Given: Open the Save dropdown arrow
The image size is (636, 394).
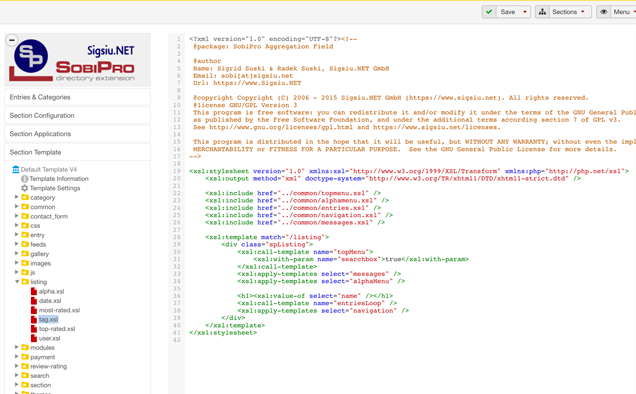Looking at the screenshot, I should [x=525, y=12].
